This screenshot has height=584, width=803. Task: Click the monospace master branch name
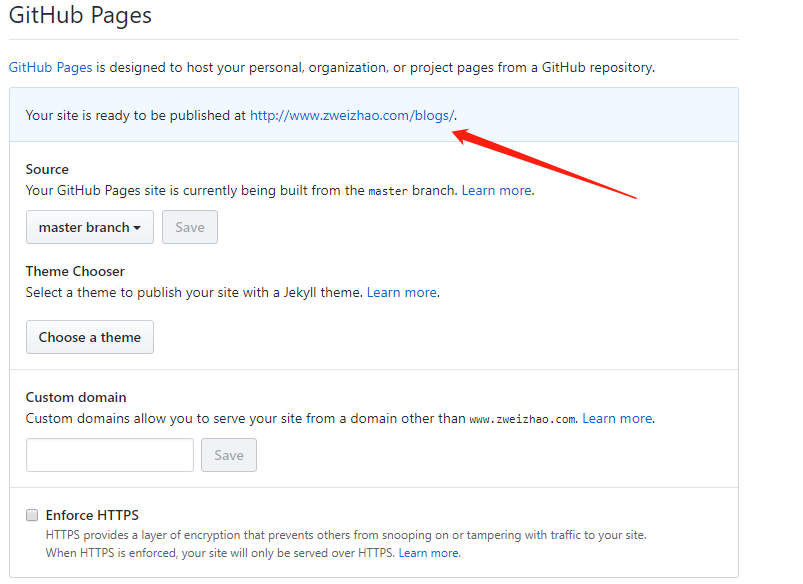point(388,191)
